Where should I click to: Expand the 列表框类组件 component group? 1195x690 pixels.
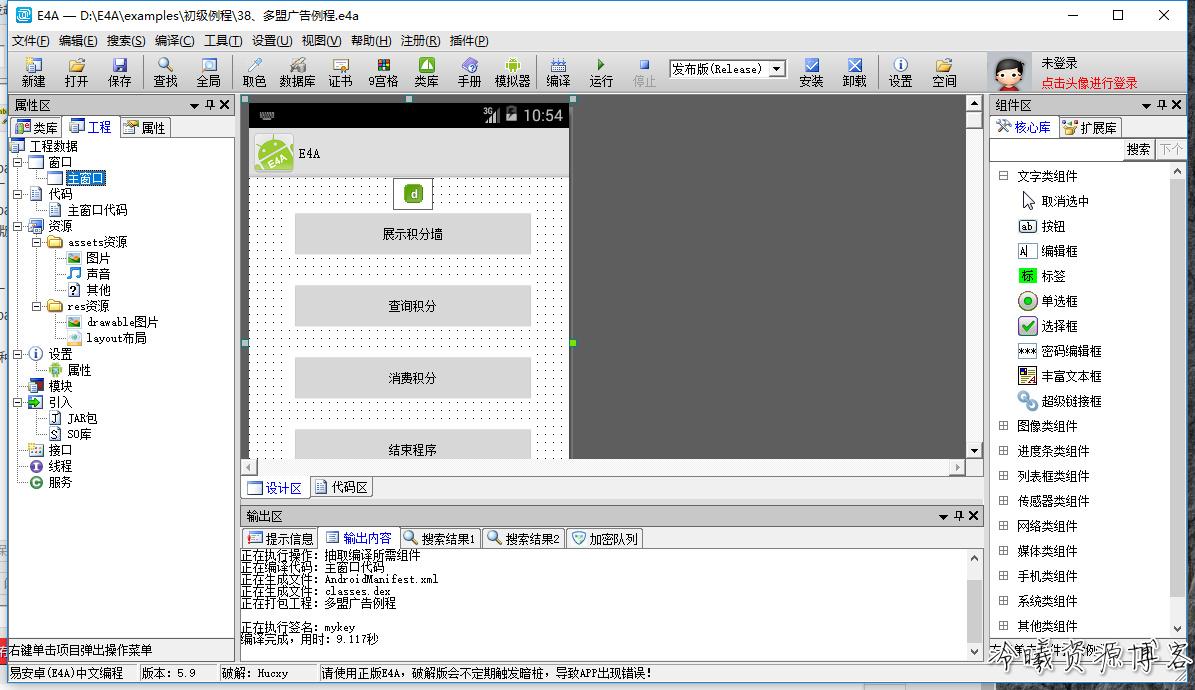tap(1003, 477)
